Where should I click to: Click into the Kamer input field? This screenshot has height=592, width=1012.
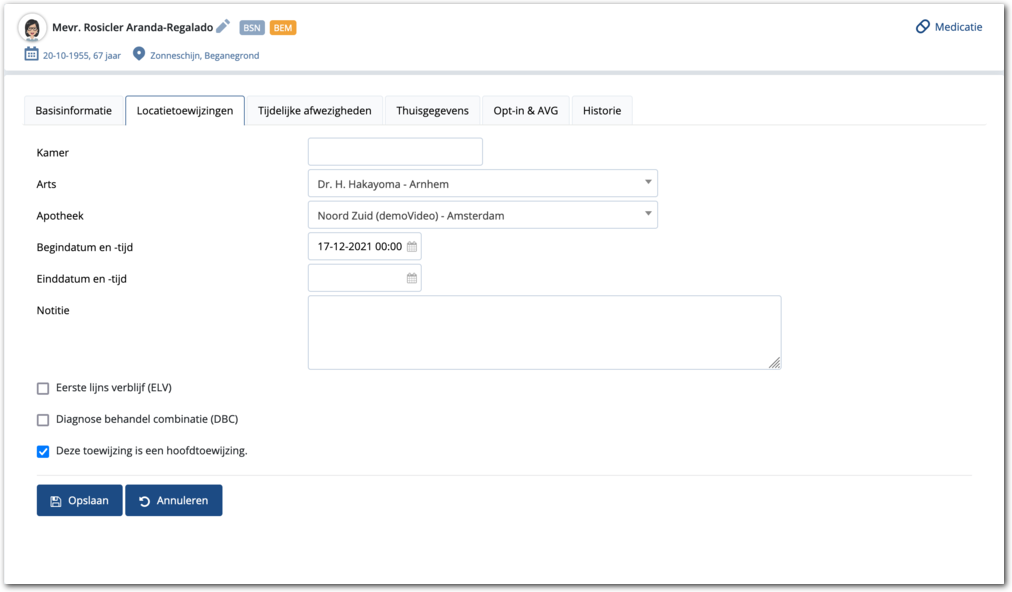click(395, 152)
